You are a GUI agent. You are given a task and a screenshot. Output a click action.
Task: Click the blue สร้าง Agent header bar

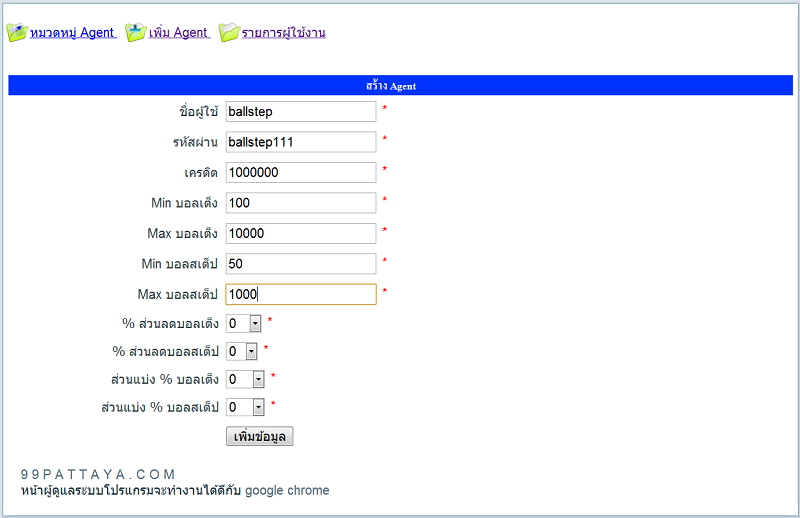(x=400, y=86)
